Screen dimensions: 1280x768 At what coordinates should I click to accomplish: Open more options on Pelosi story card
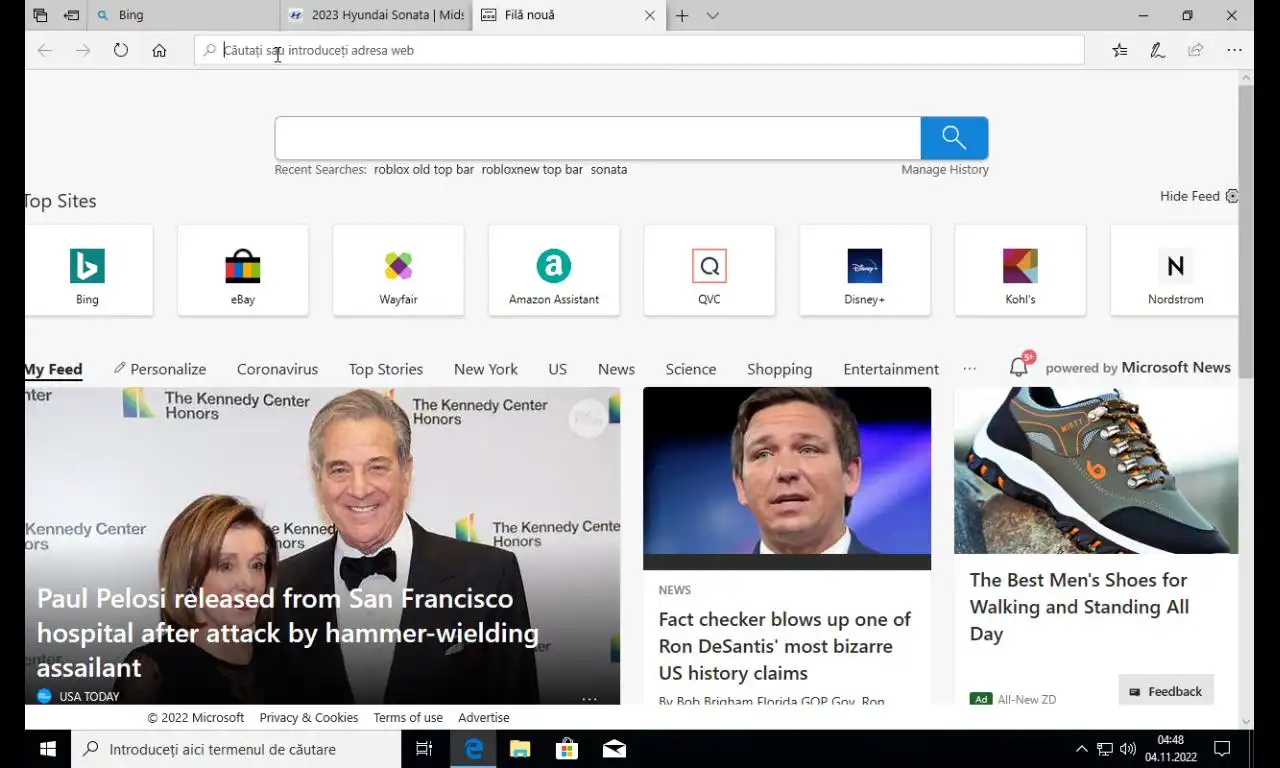(589, 698)
